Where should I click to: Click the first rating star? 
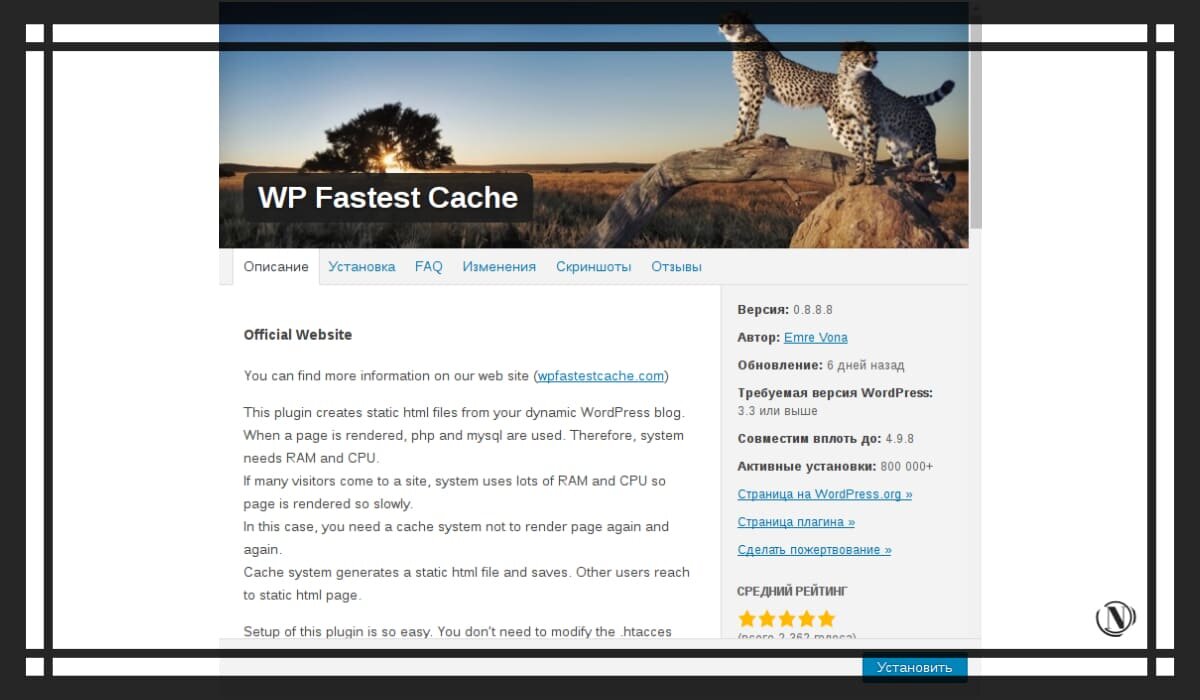click(x=746, y=619)
